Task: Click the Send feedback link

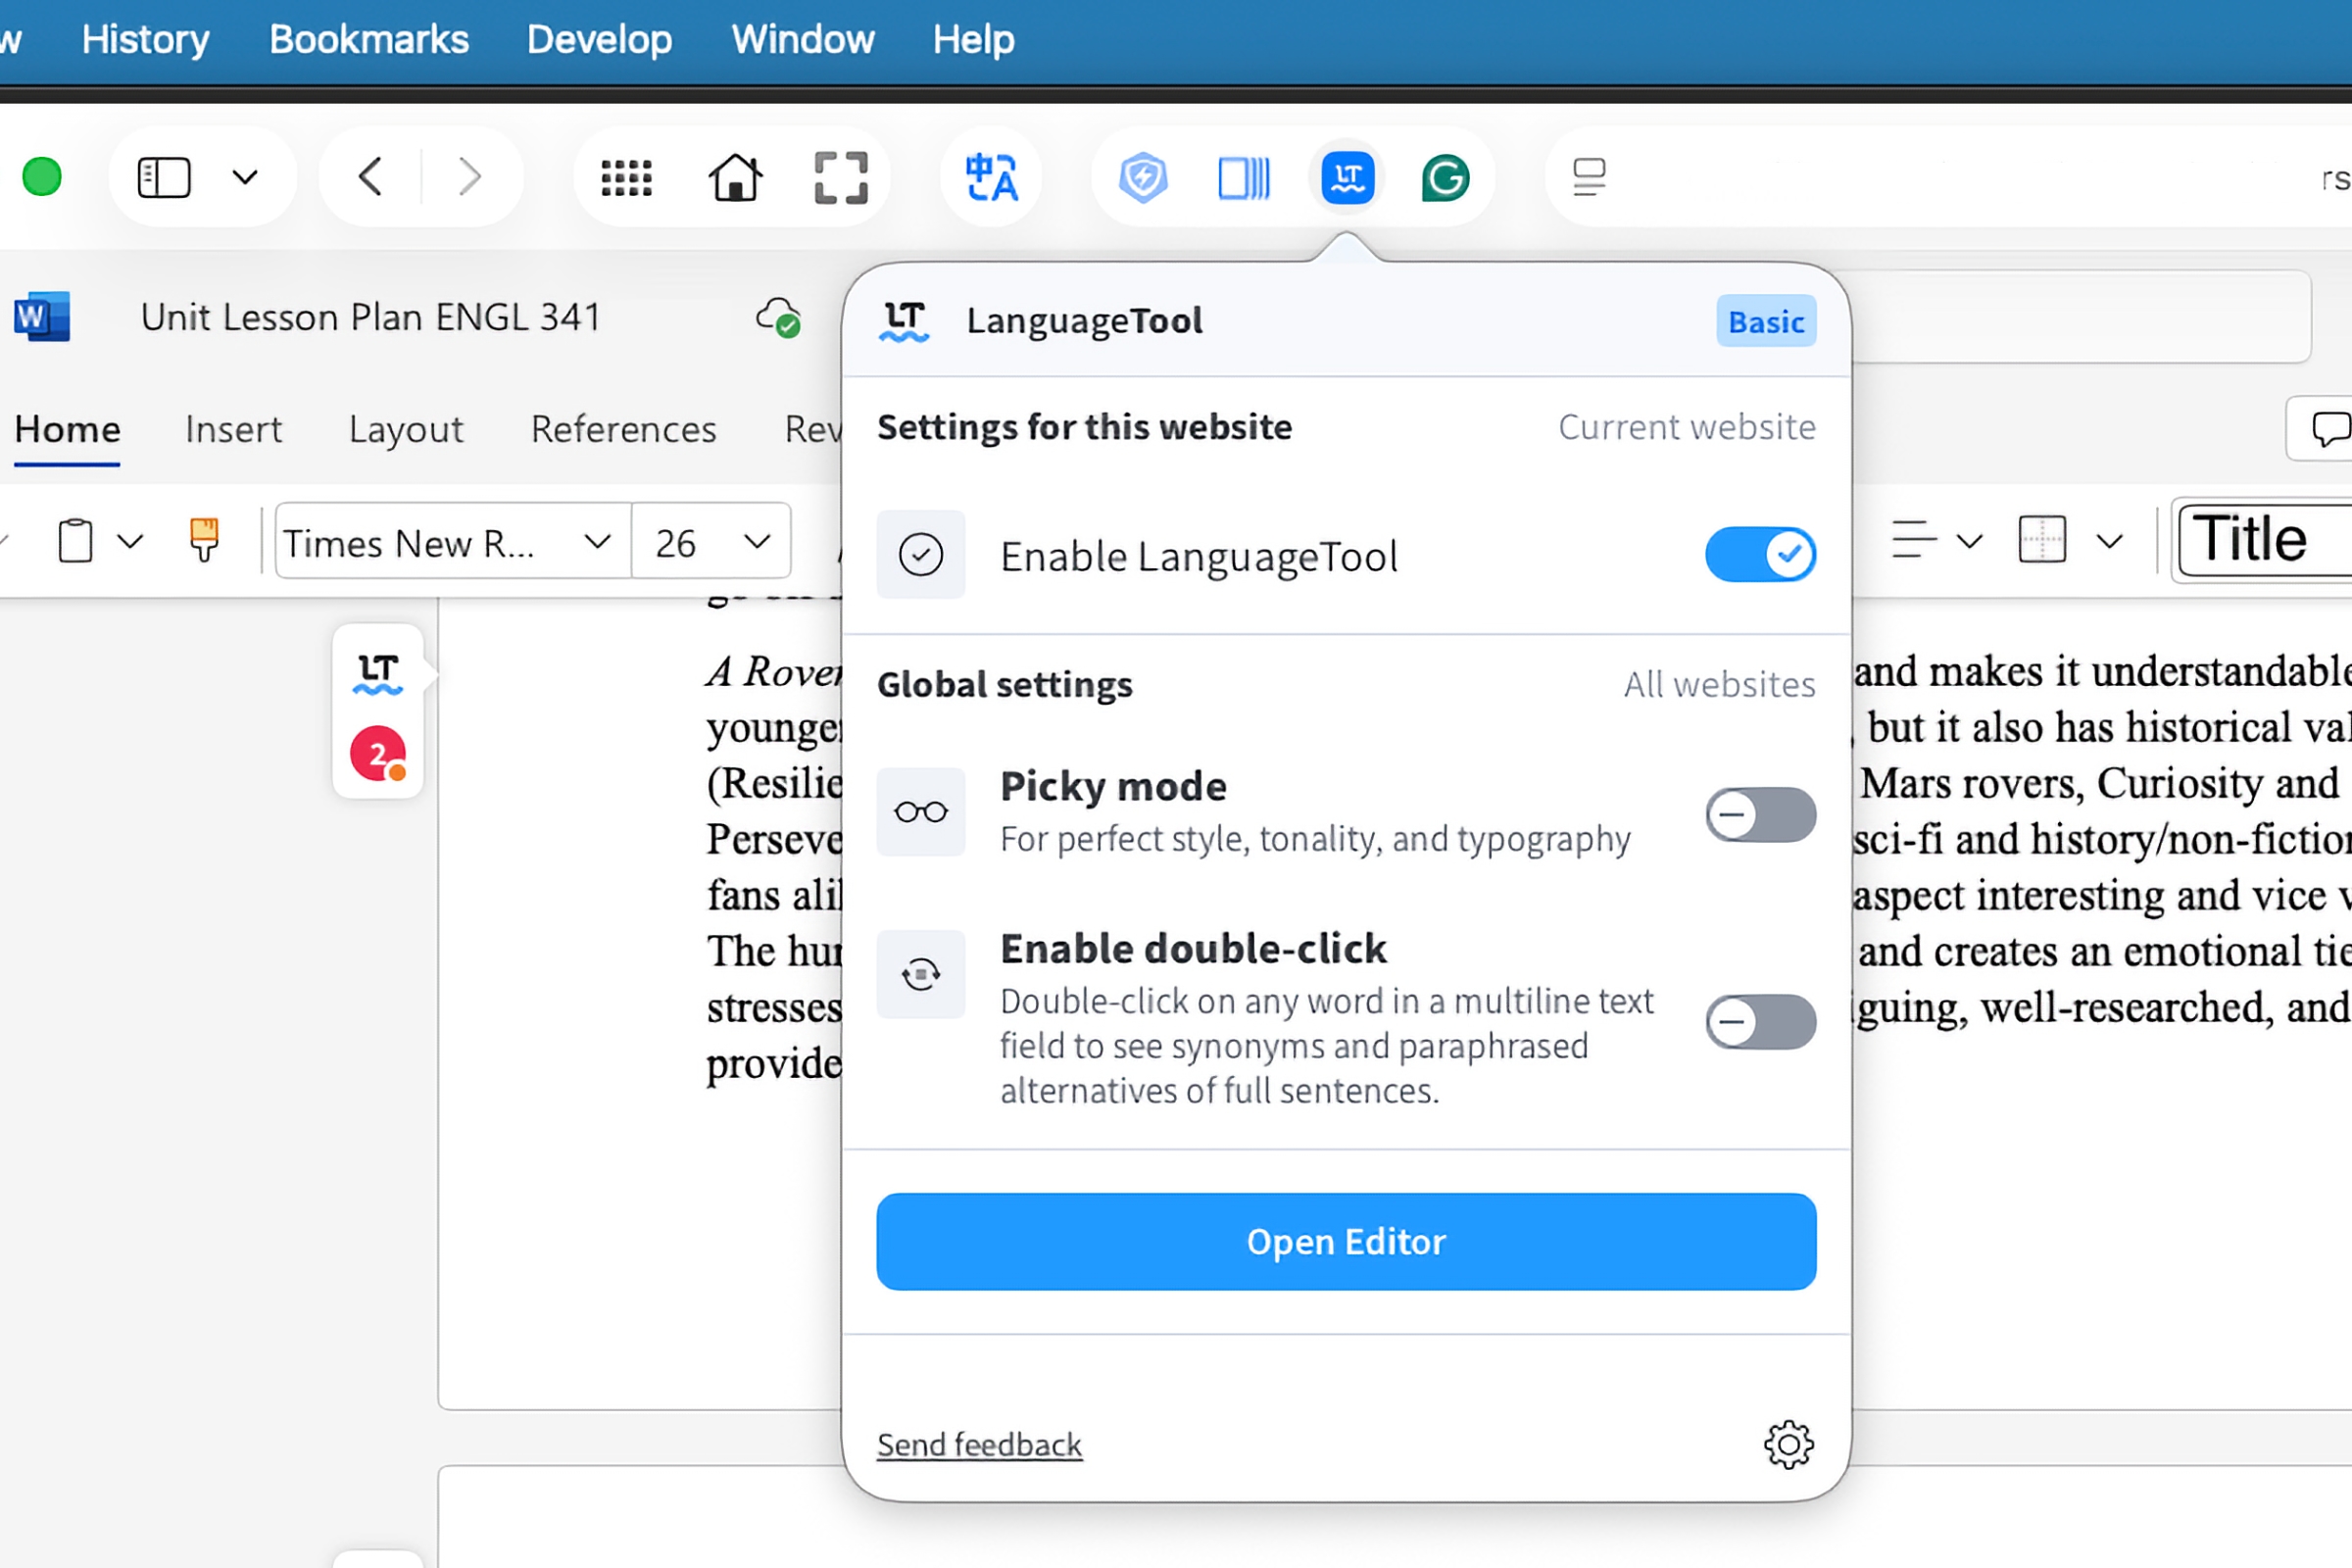Action: click(x=978, y=1444)
